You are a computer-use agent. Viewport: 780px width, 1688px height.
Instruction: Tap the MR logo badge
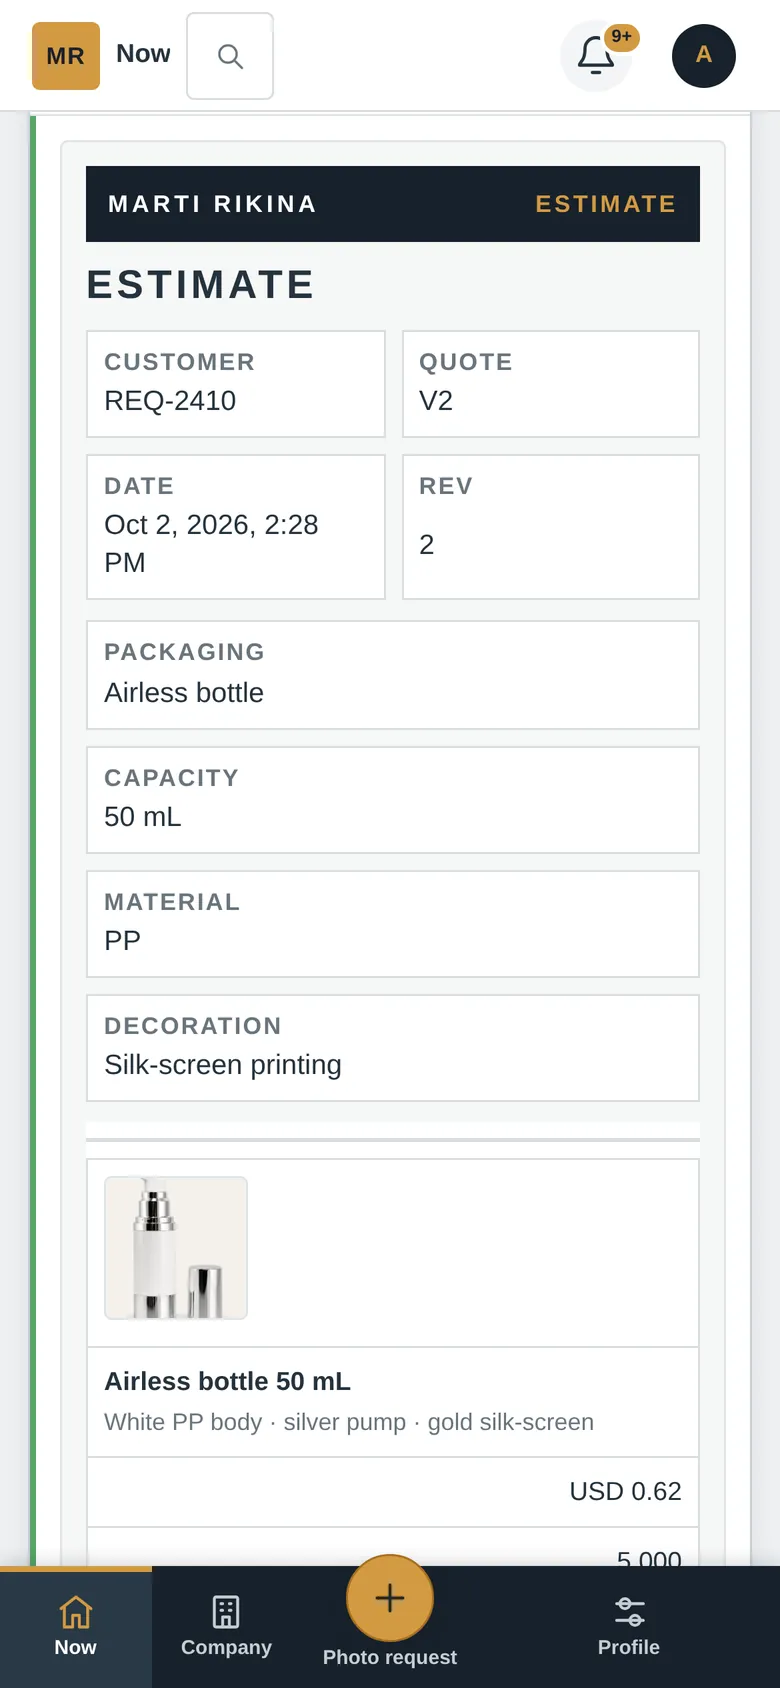coord(66,56)
